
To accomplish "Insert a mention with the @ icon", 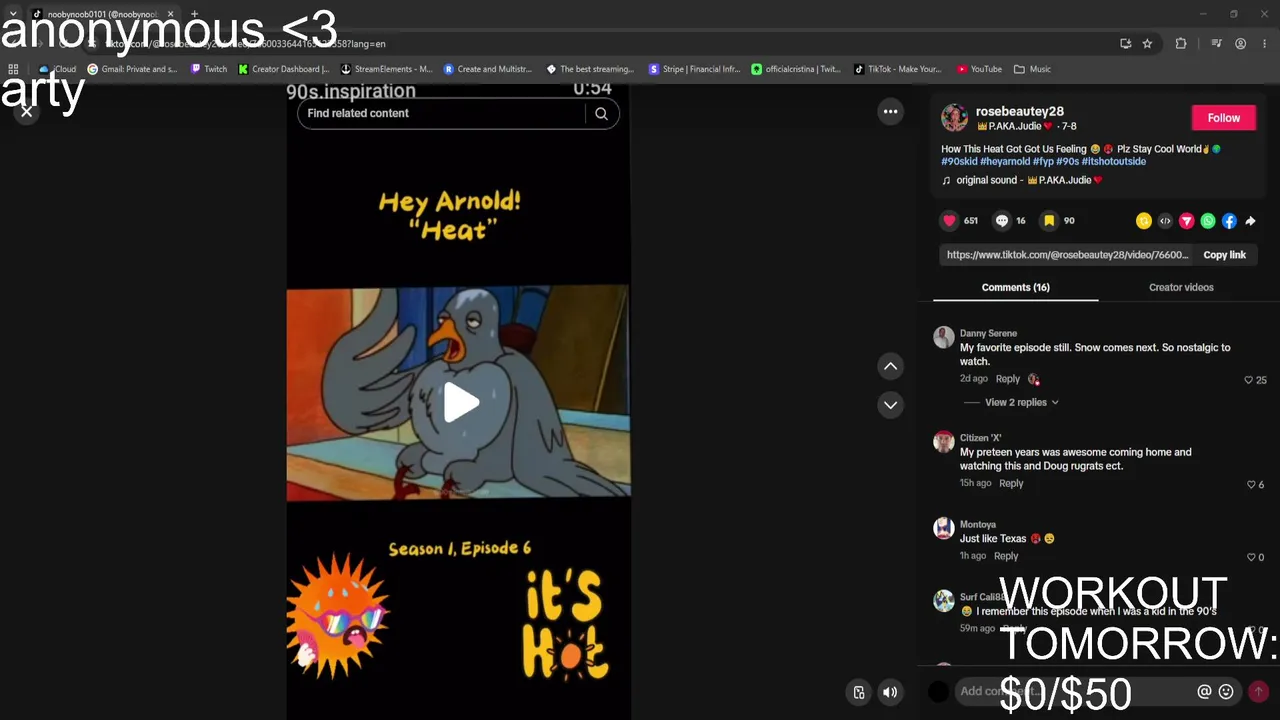I will click(x=1204, y=692).
